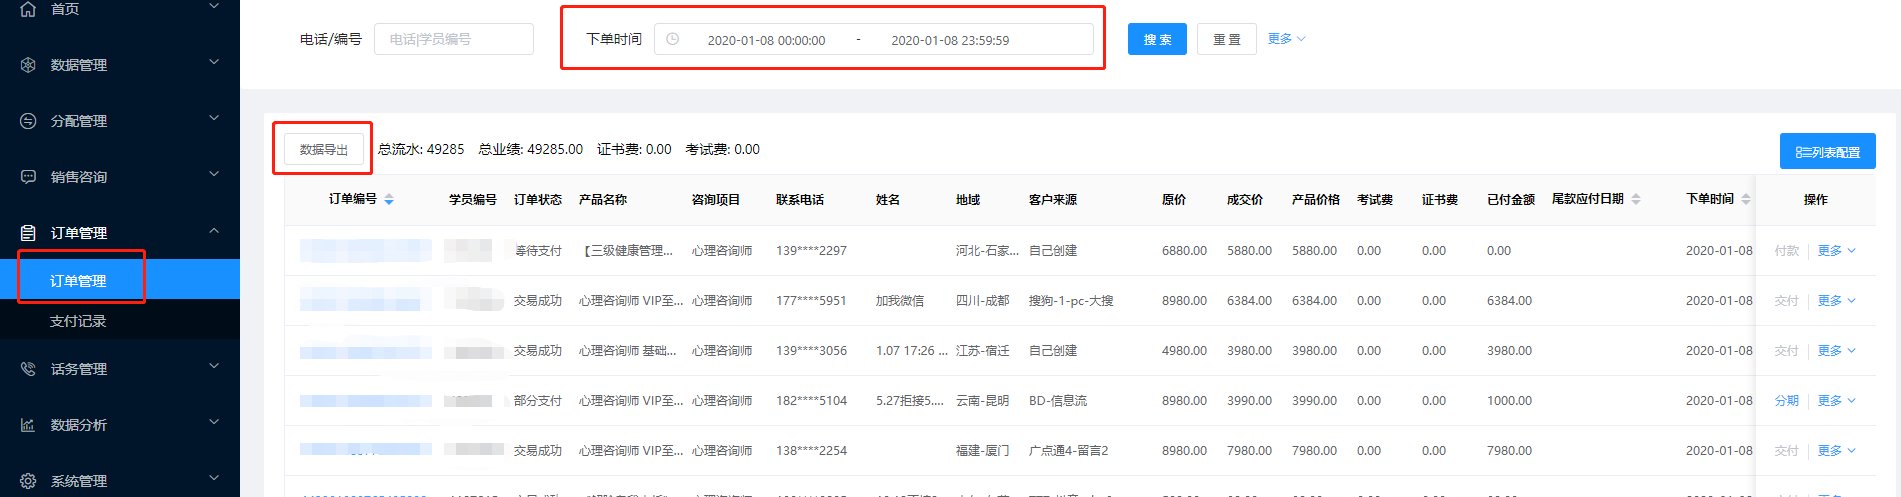This screenshot has height=497, width=1901.
Task: Expand the 数据管理 menu chevron
Action: [x=214, y=63]
